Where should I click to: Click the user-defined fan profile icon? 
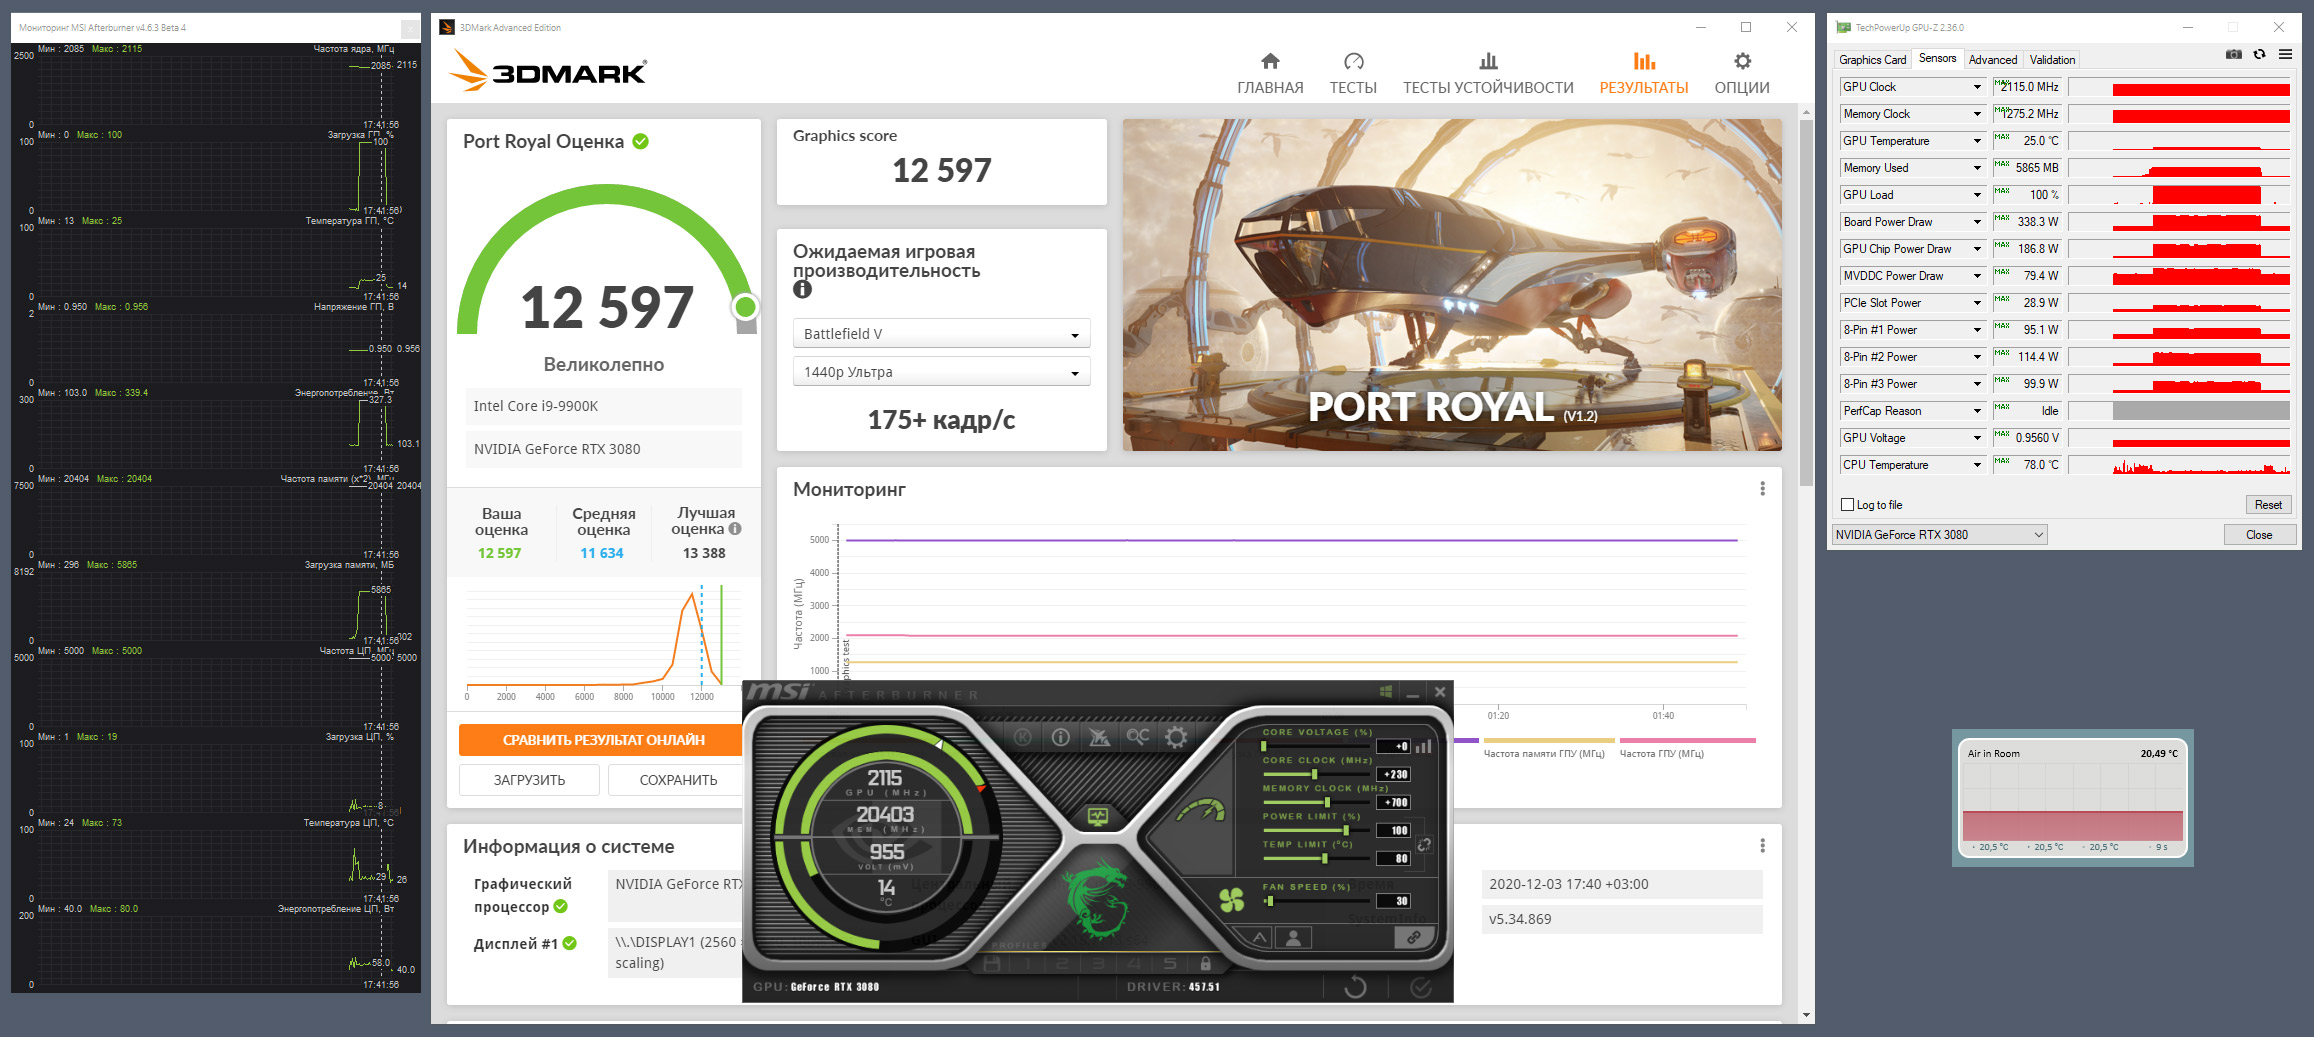pos(1293,938)
